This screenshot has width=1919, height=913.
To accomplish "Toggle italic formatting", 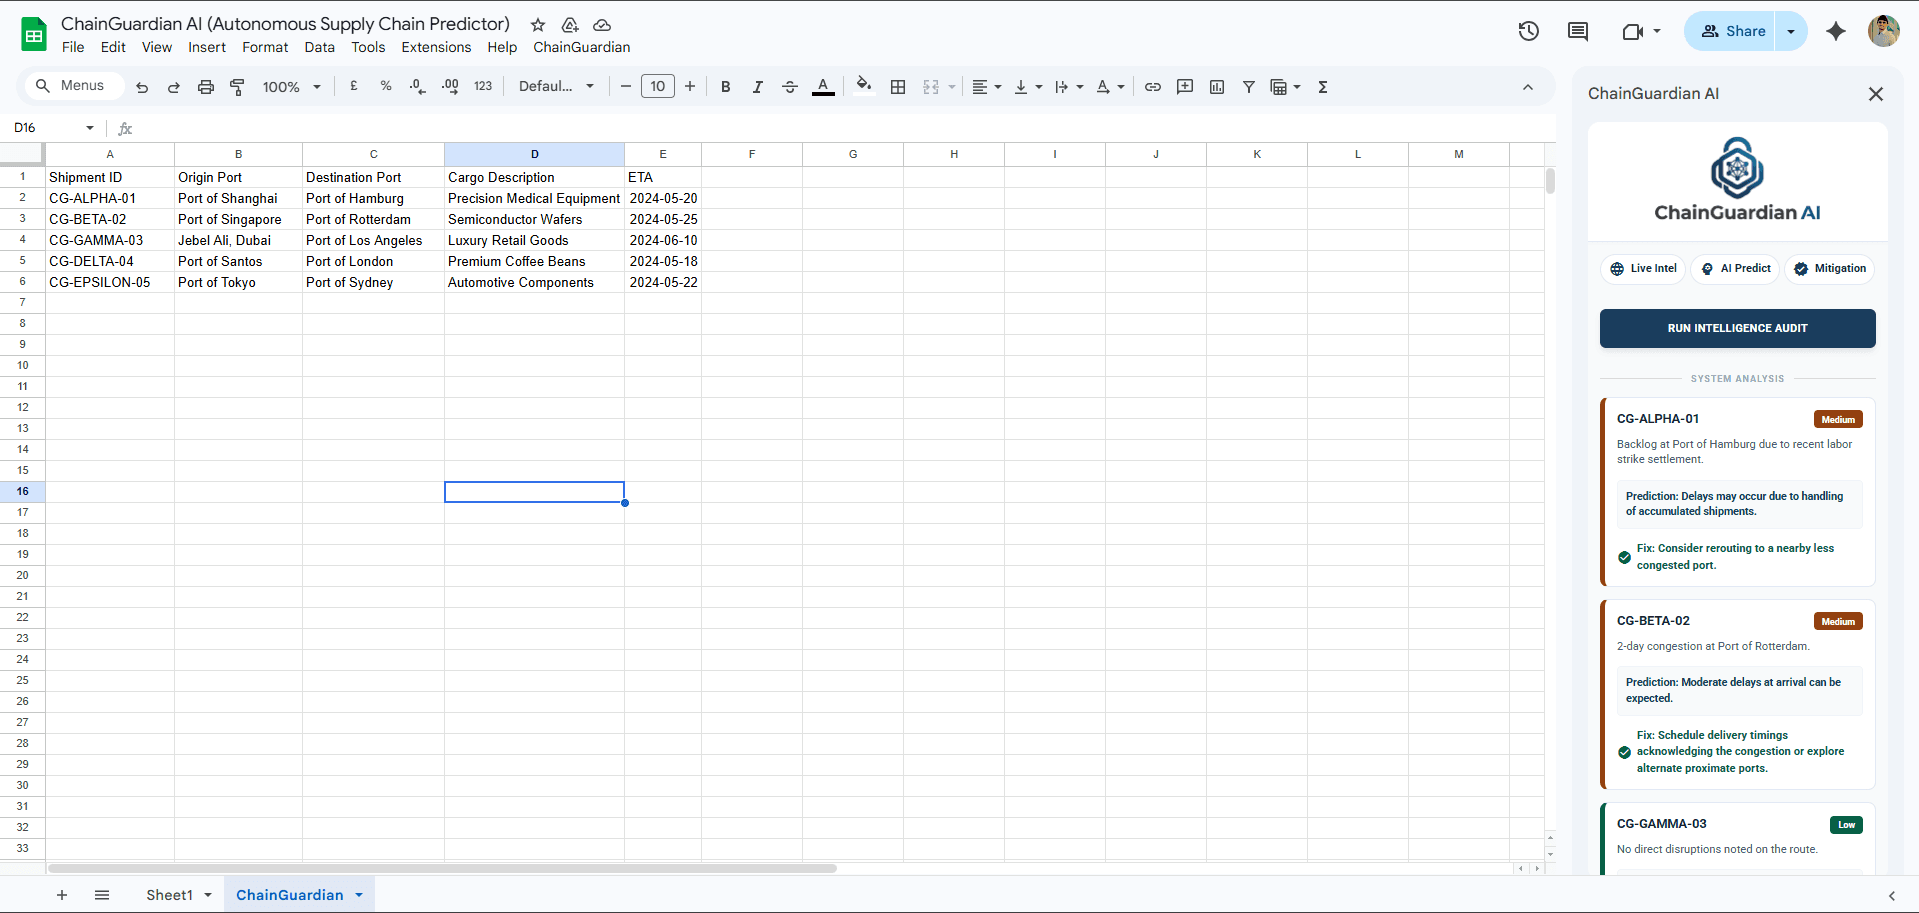I will click(758, 87).
